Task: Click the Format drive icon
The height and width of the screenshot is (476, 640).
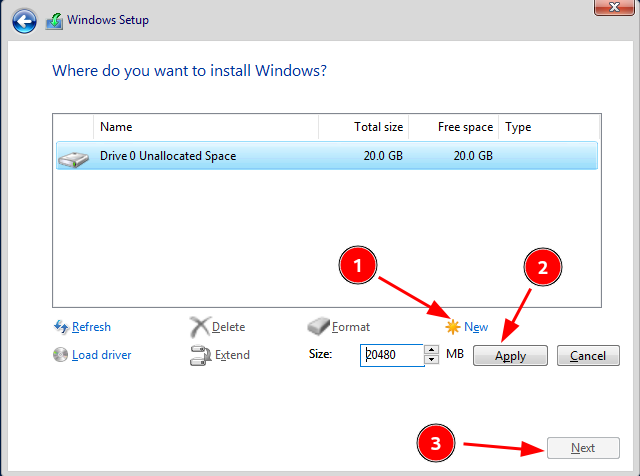Action: point(318,327)
